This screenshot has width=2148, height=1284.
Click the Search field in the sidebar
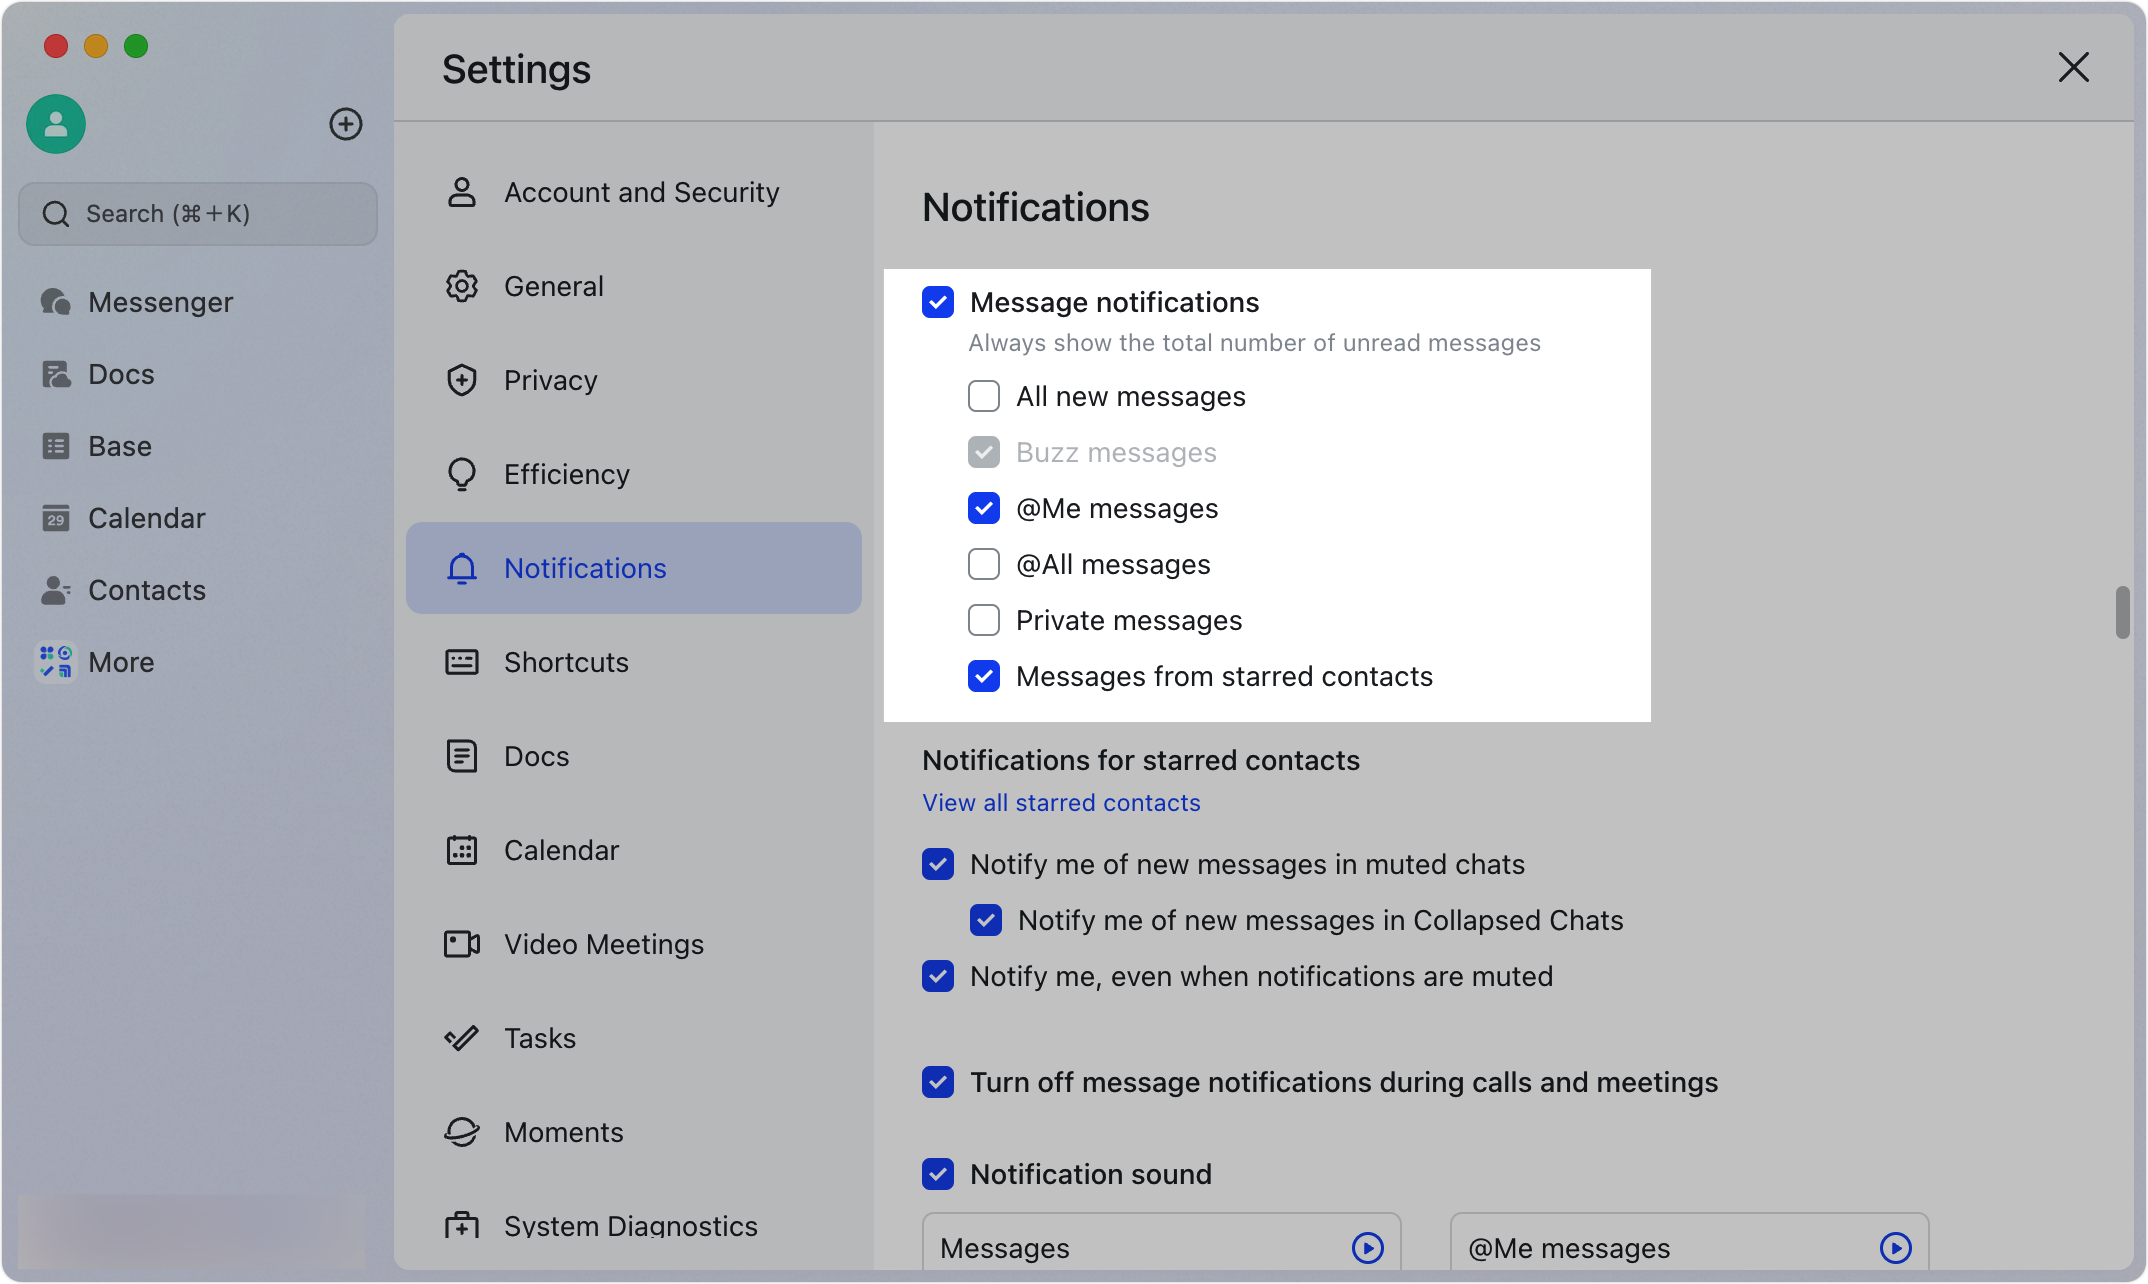click(198, 214)
